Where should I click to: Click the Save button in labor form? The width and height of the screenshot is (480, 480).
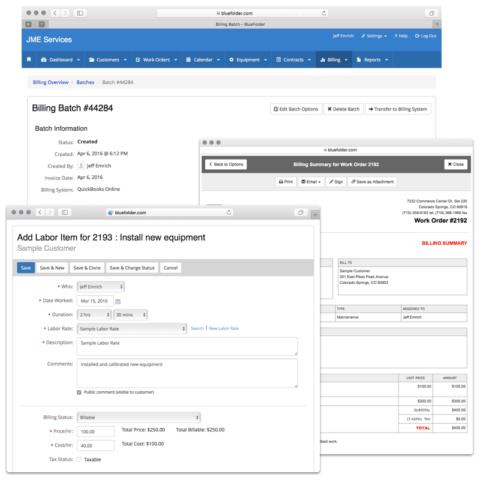[26, 268]
